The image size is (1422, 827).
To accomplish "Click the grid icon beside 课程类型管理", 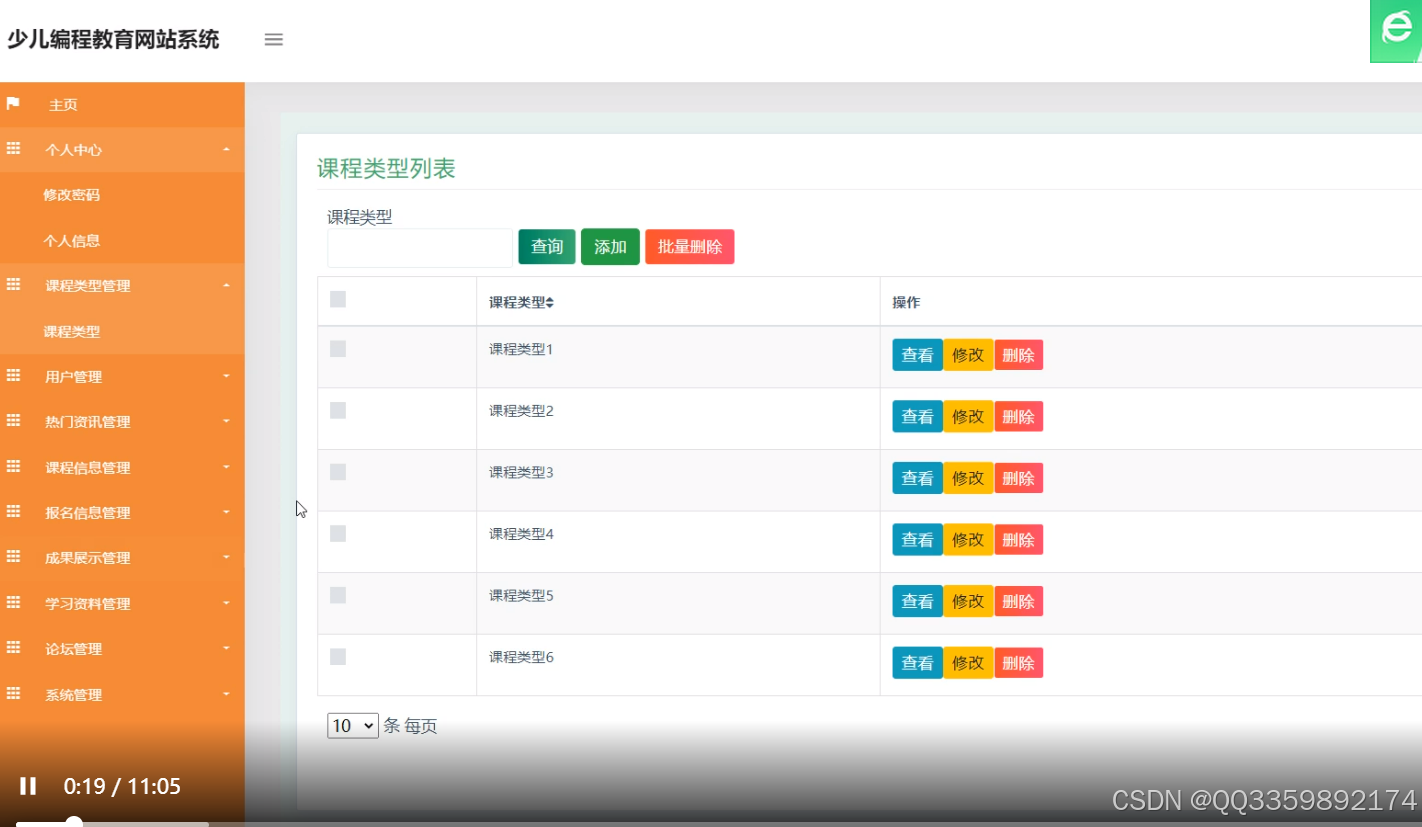I will (13, 285).
